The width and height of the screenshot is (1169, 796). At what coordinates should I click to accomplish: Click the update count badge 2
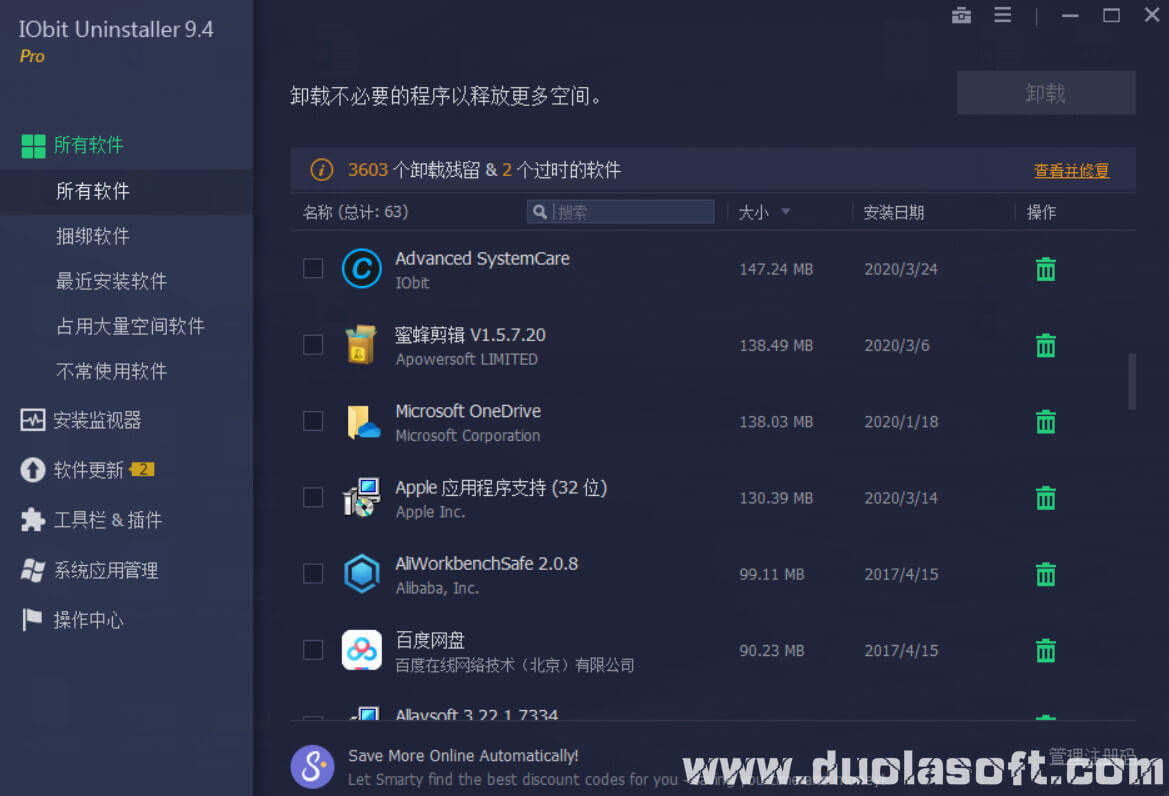(142, 469)
